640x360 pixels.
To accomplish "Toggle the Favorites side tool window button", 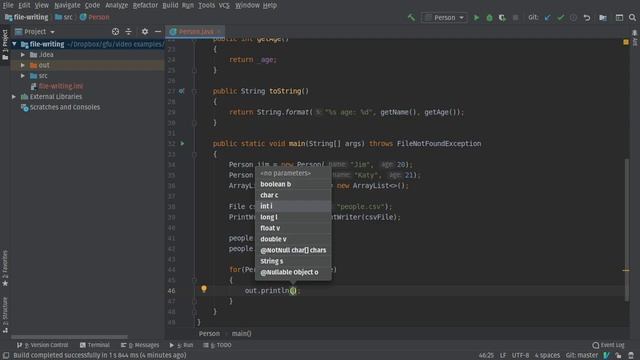I will point(5,268).
